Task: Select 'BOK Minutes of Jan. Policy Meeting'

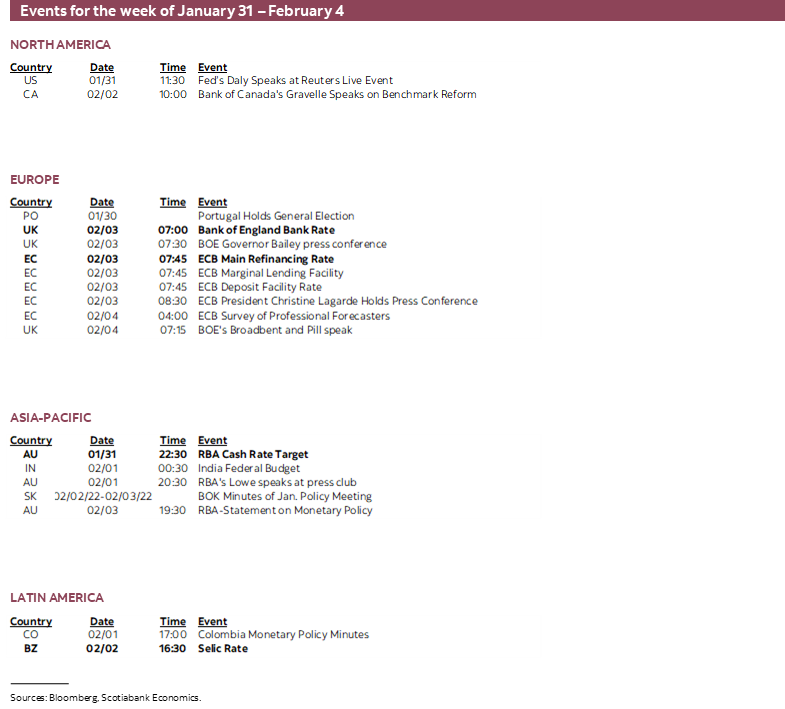Action: click(285, 496)
